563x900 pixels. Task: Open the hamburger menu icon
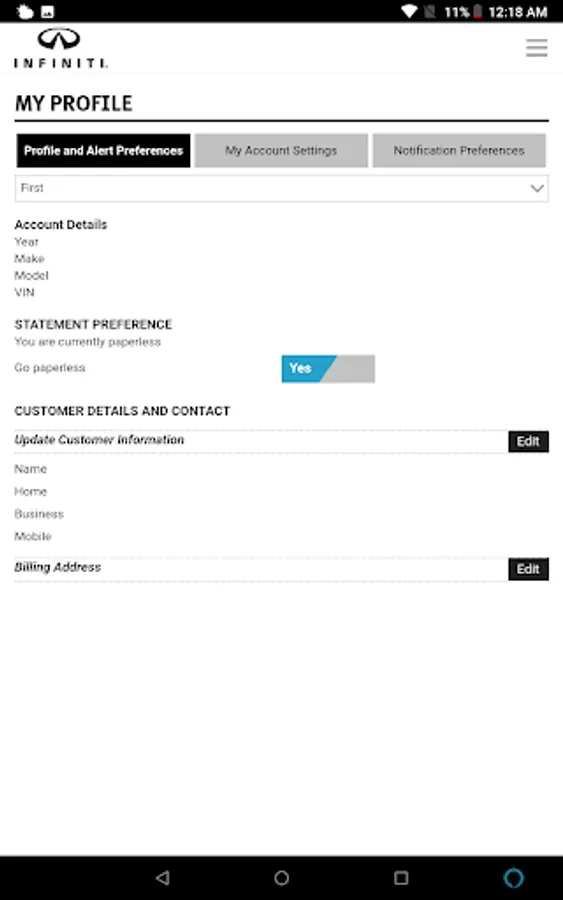pos(537,48)
